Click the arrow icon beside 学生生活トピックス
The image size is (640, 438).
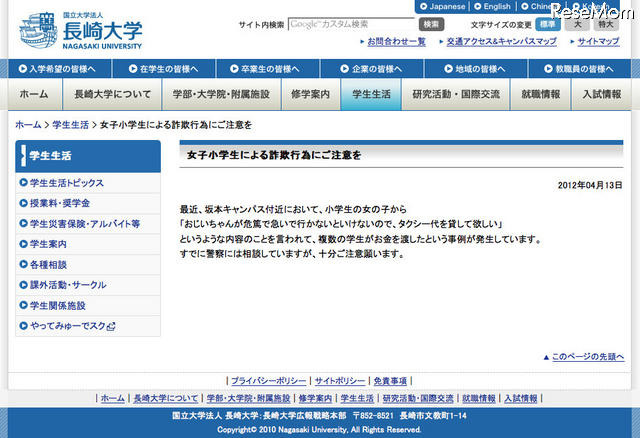pos(23,183)
